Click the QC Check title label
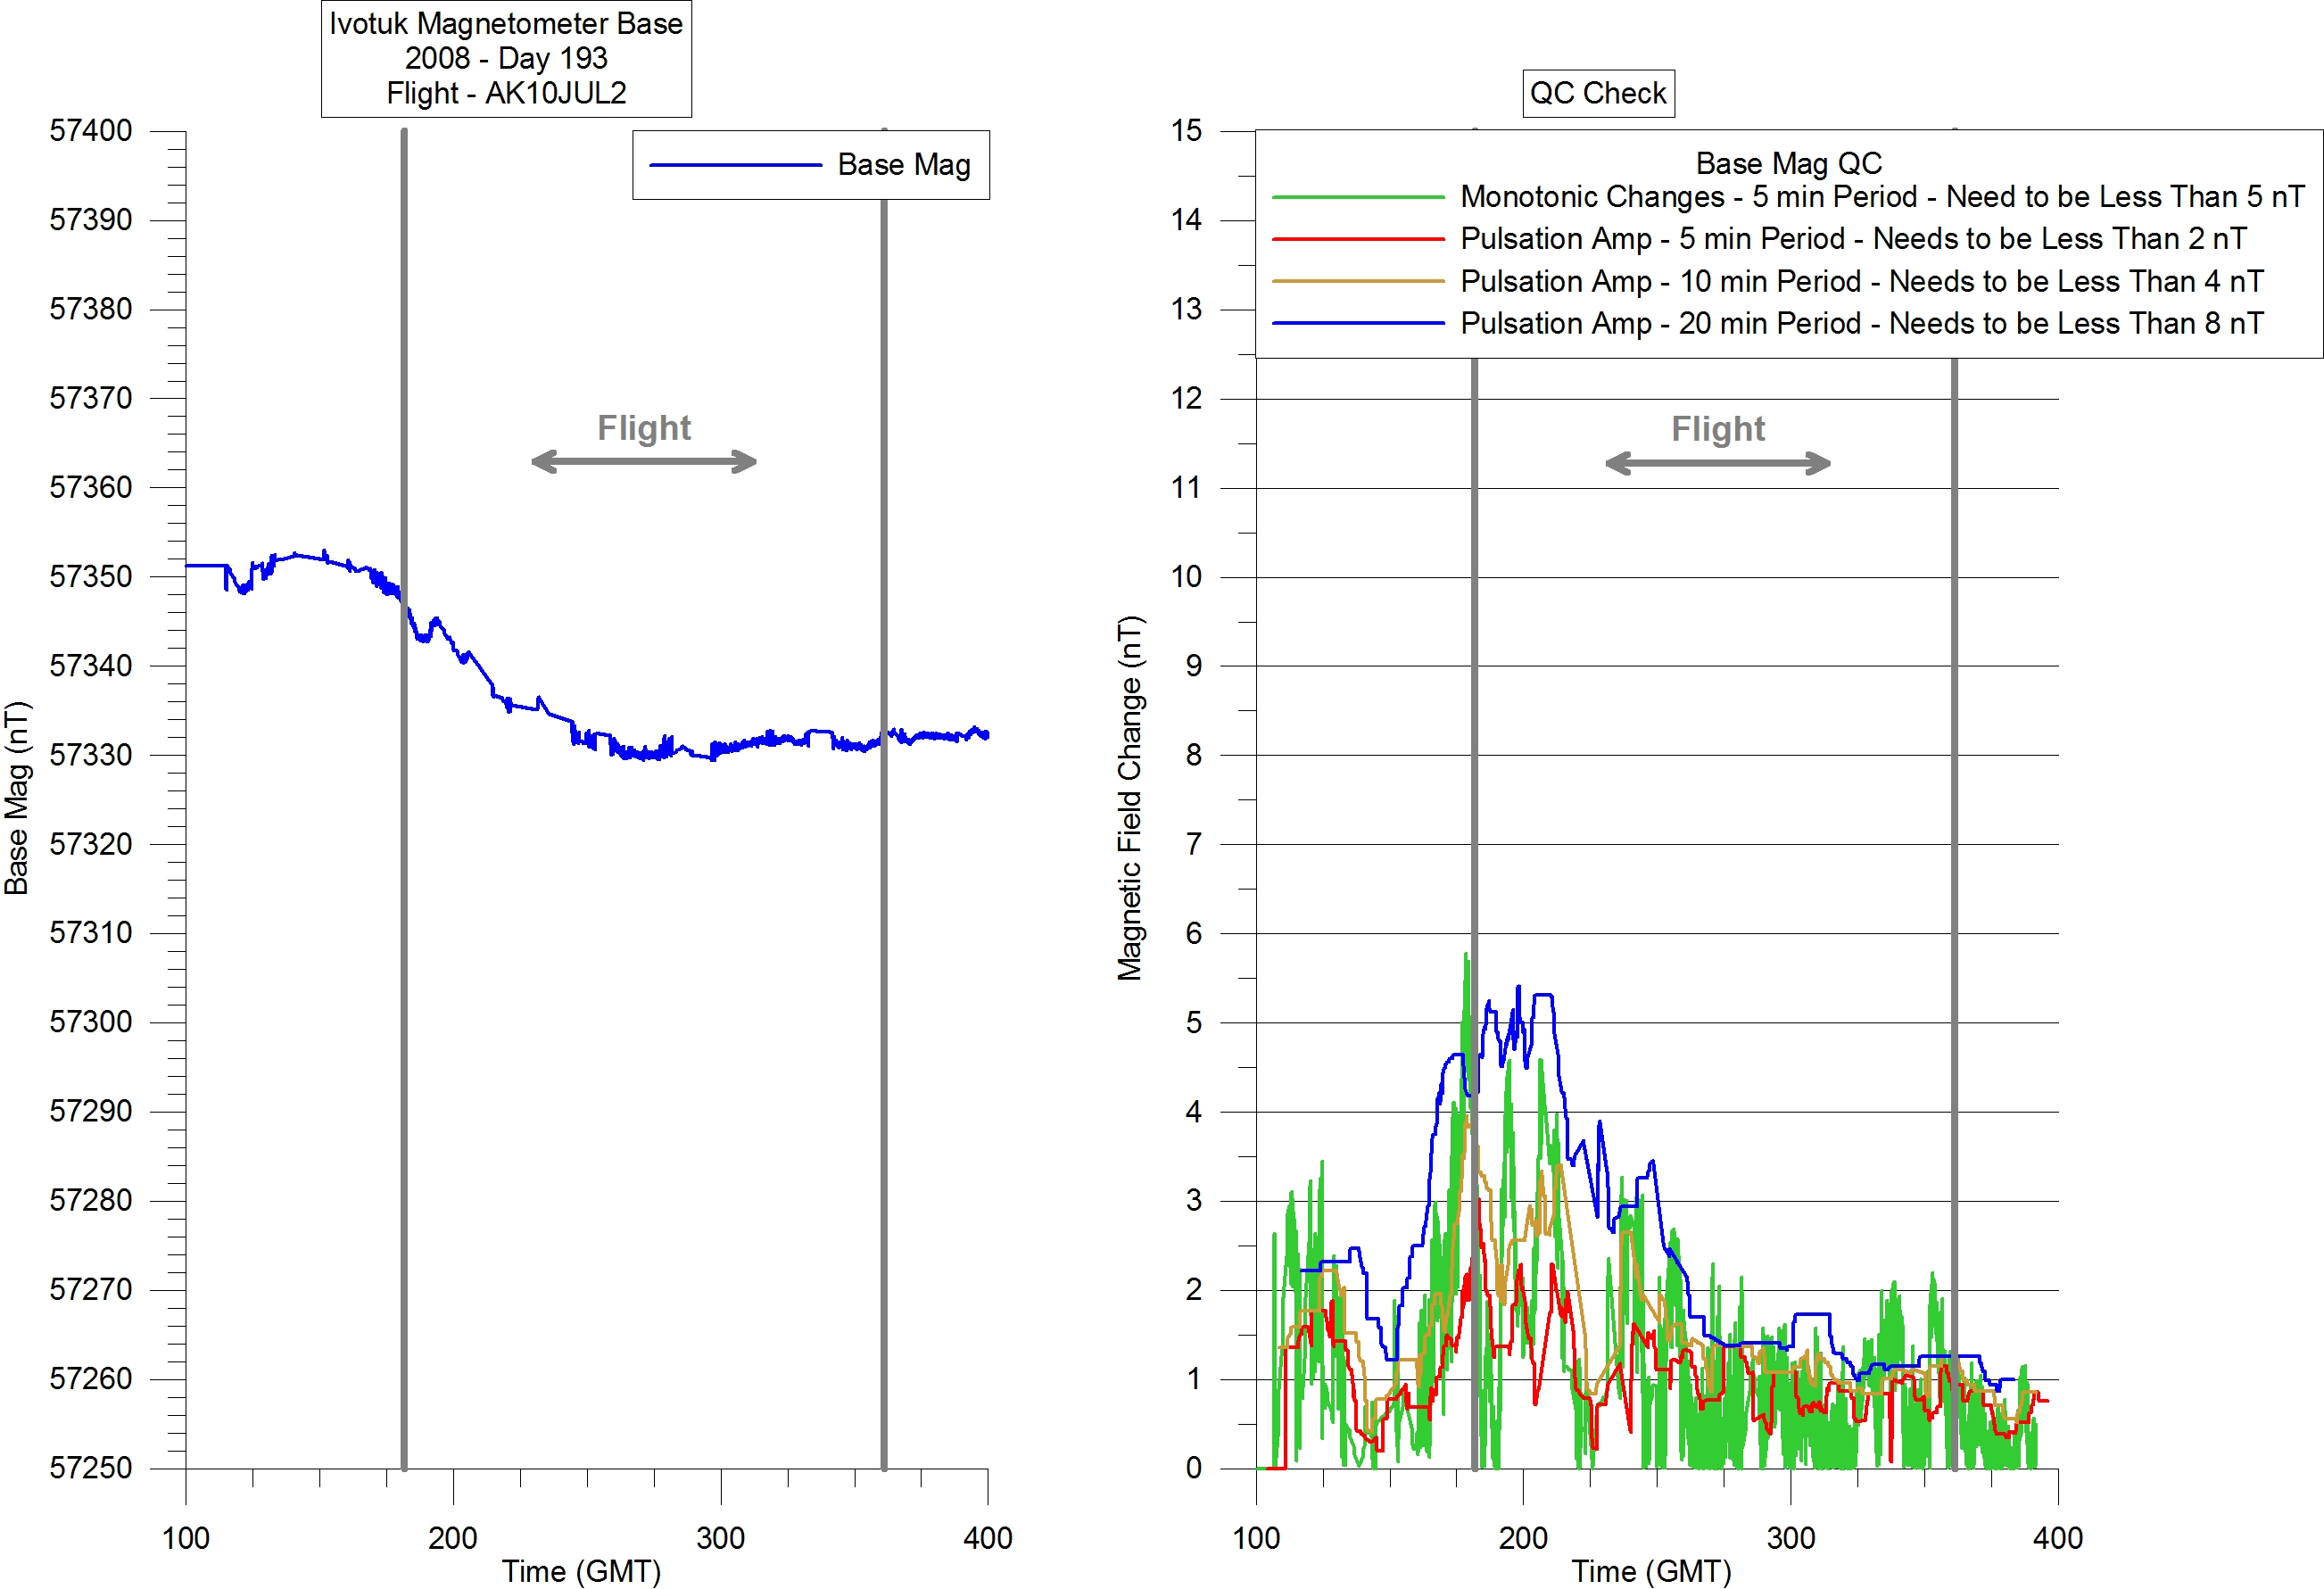The image size is (2324, 1589). pyautogui.click(x=1597, y=93)
